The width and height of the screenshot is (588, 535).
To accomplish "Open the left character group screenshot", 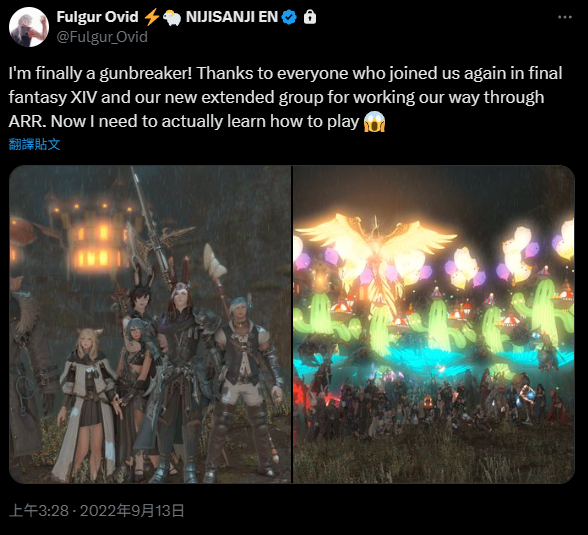I will coord(150,324).
